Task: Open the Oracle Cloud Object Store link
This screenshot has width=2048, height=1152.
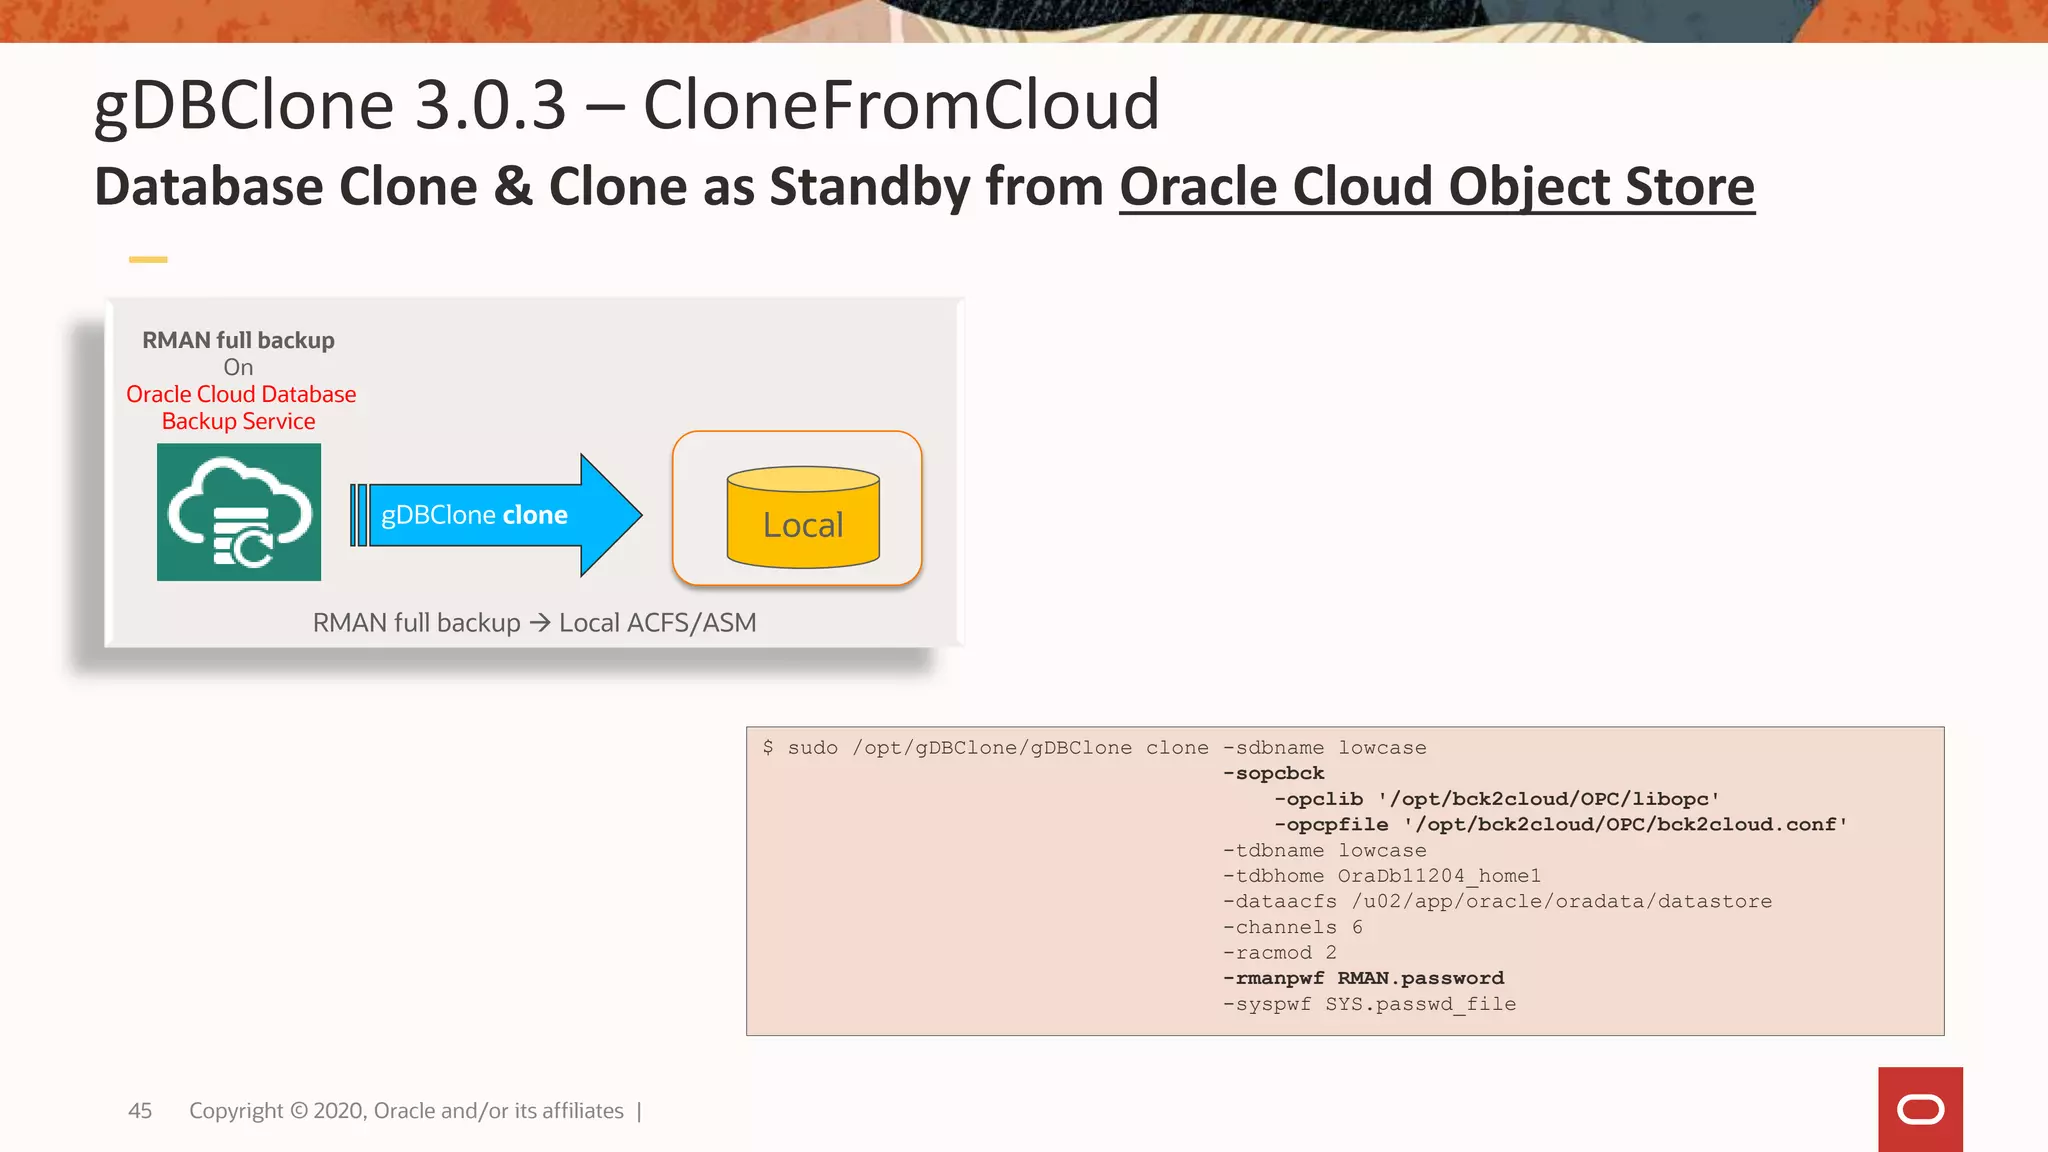Action: click(1437, 187)
